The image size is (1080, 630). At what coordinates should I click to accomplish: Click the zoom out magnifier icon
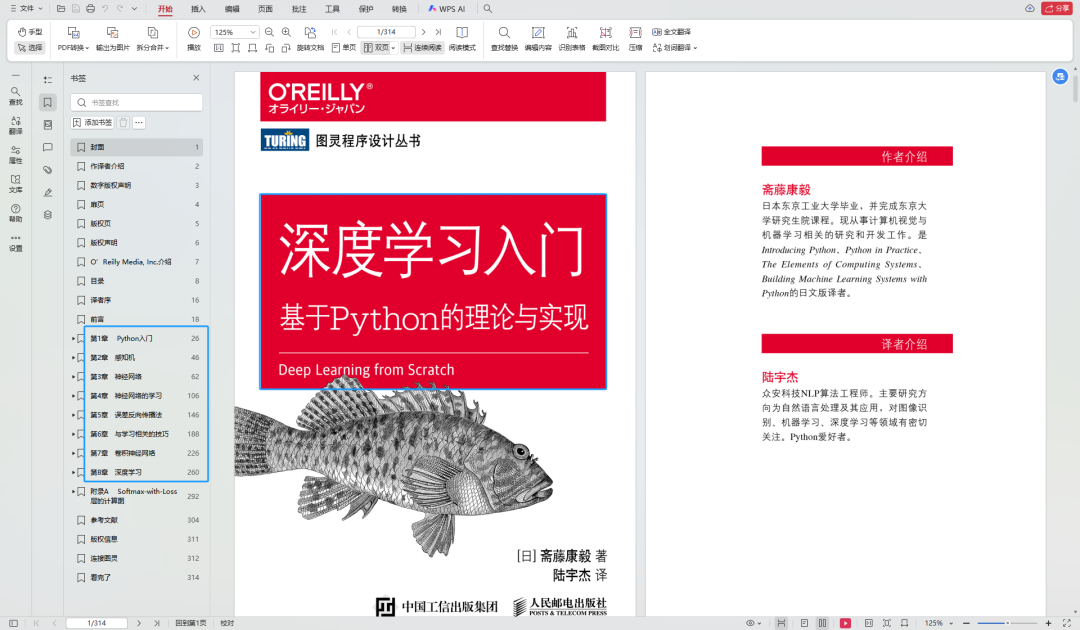(x=269, y=32)
